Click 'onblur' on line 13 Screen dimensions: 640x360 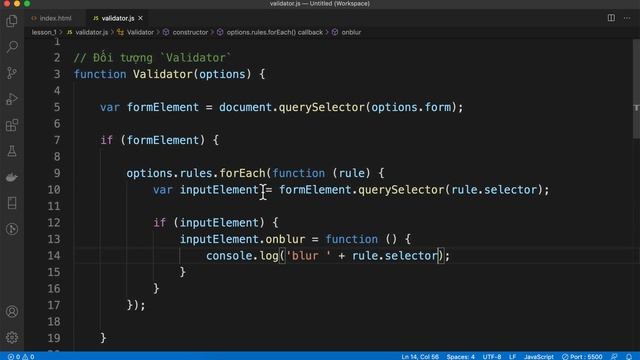pyautogui.click(x=285, y=239)
